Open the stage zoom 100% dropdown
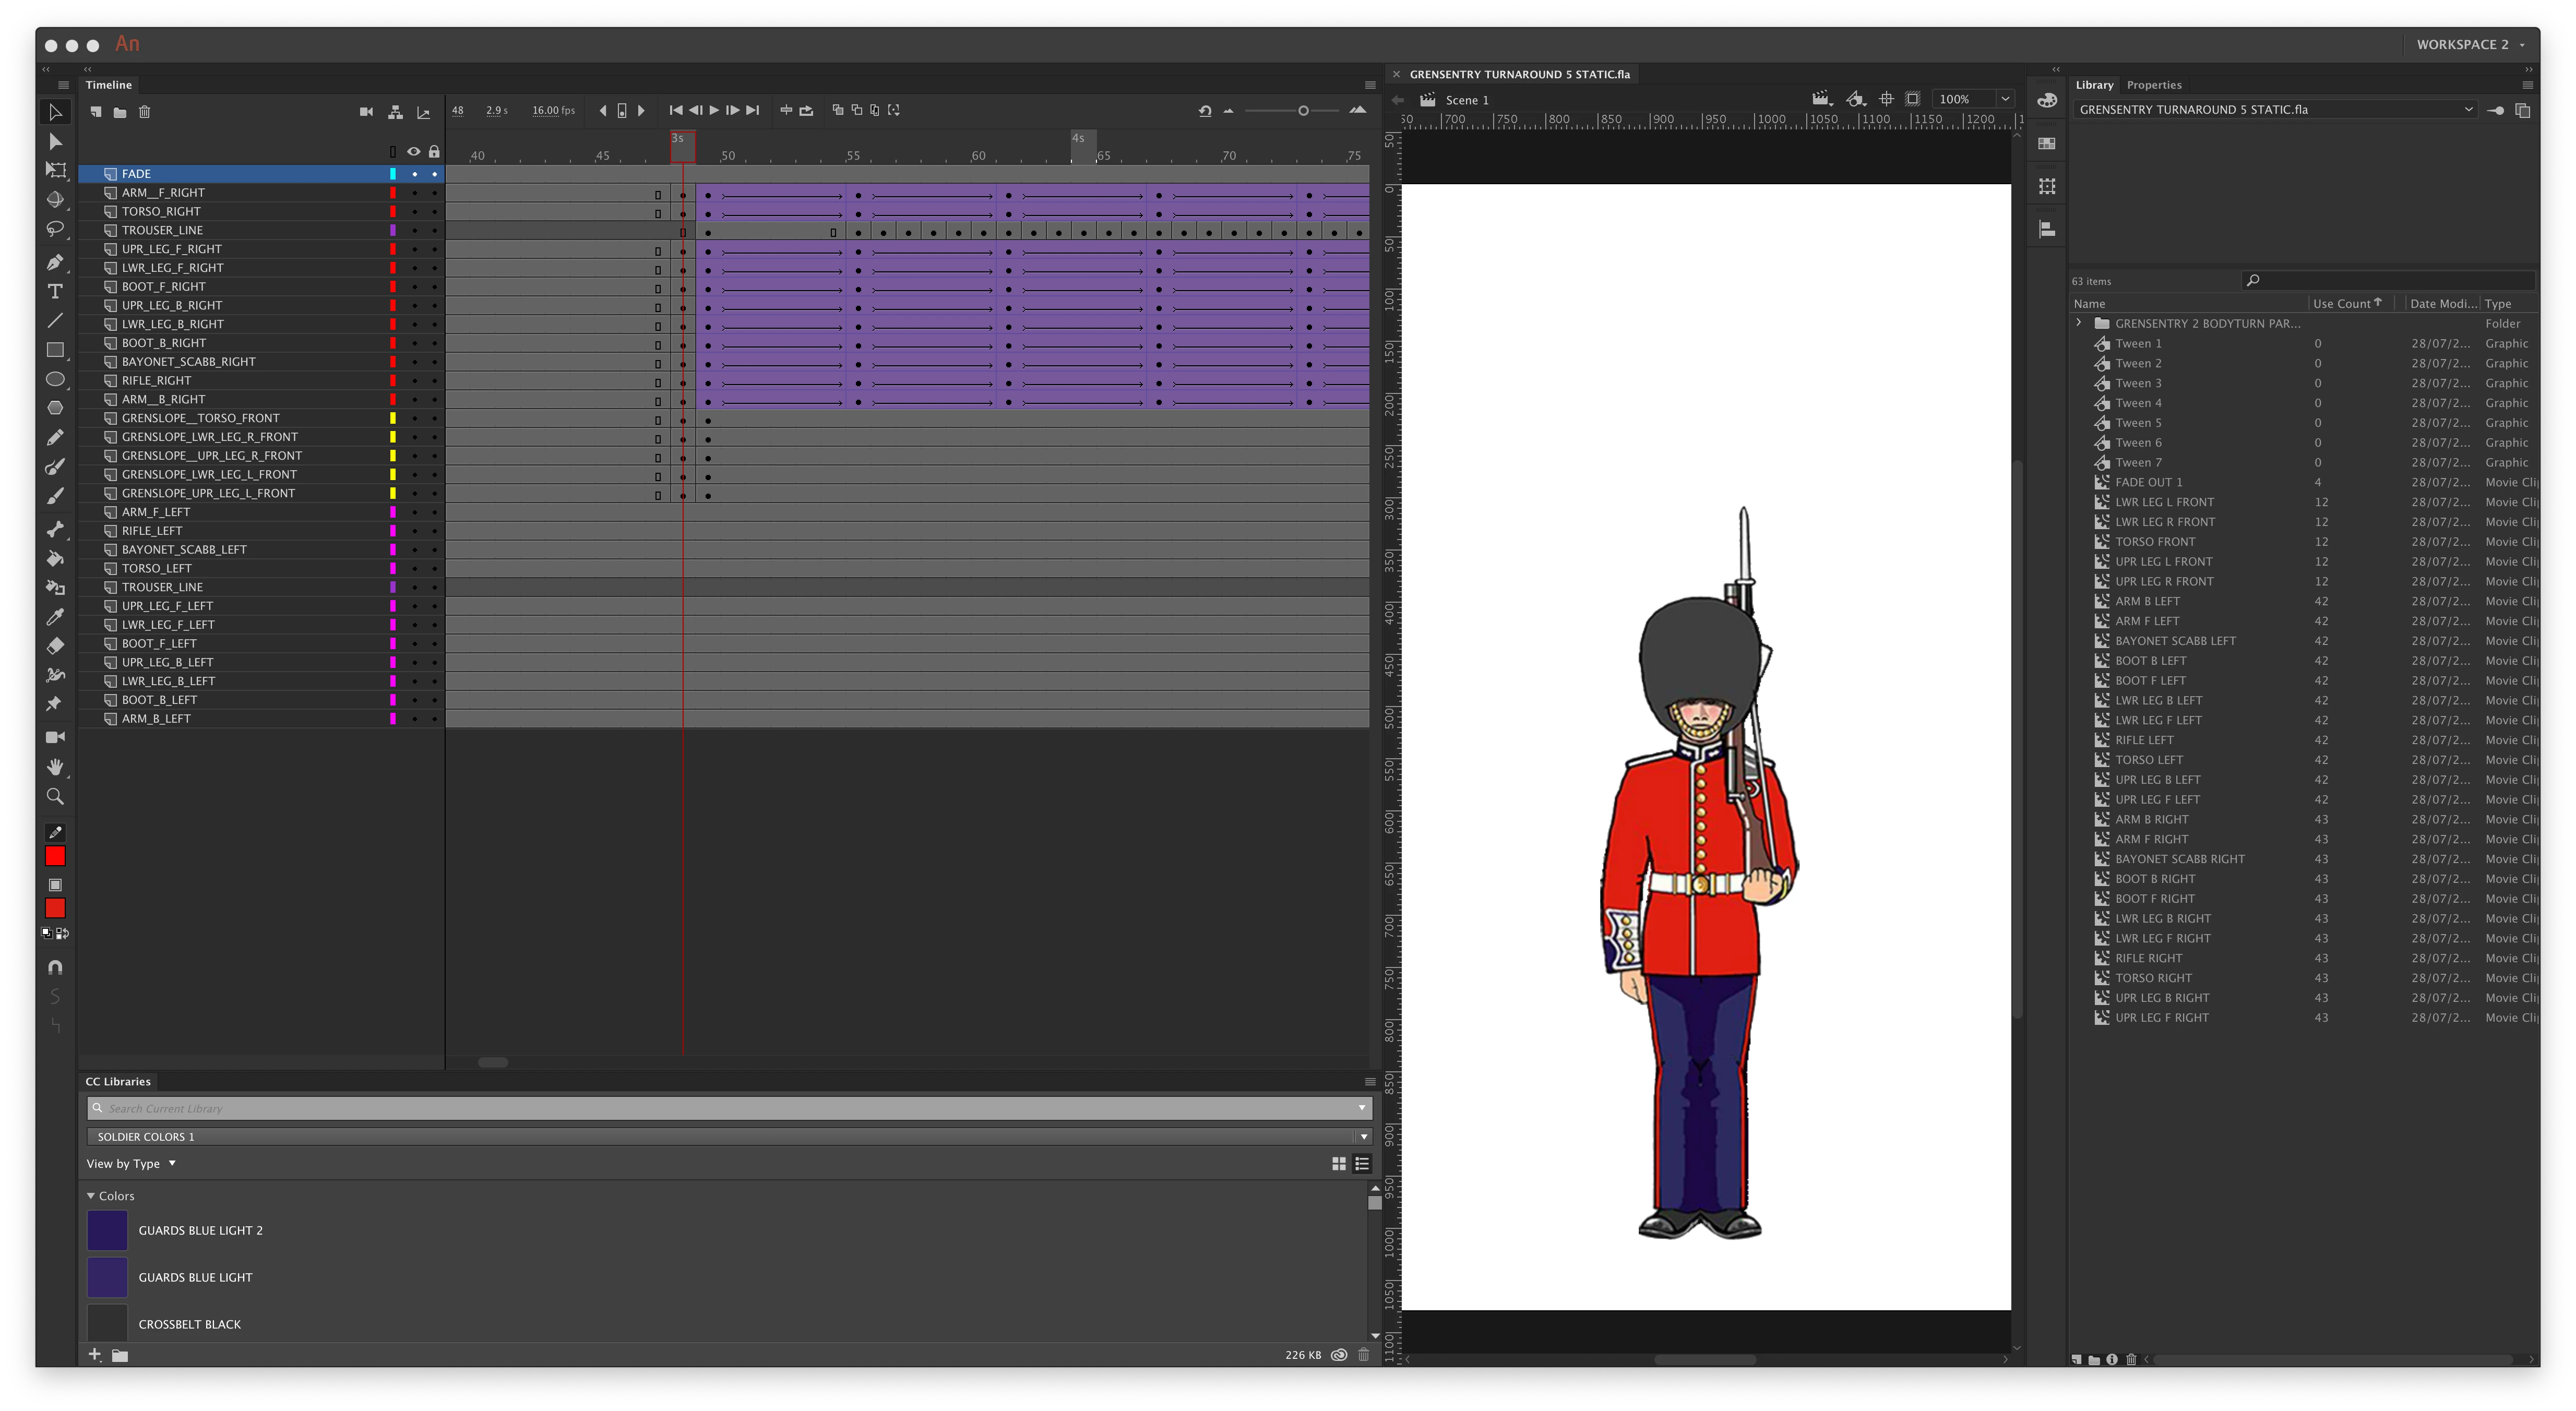Image resolution: width=2576 pixels, height=1411 pixels. pyautogui.click(x=2005, y=99)
